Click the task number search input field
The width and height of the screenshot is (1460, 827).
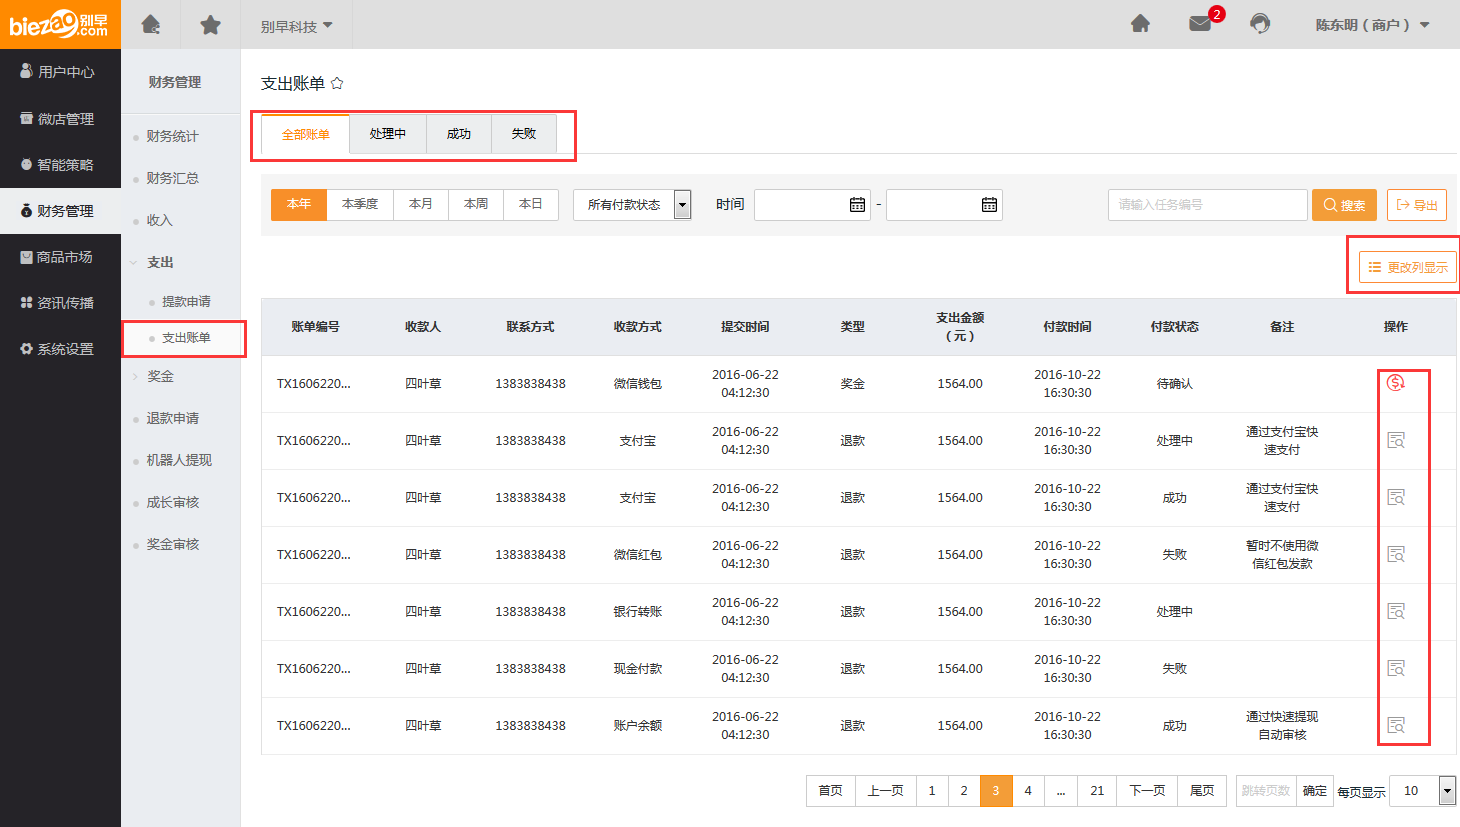pyautogui.click(x=1207, y=205)
